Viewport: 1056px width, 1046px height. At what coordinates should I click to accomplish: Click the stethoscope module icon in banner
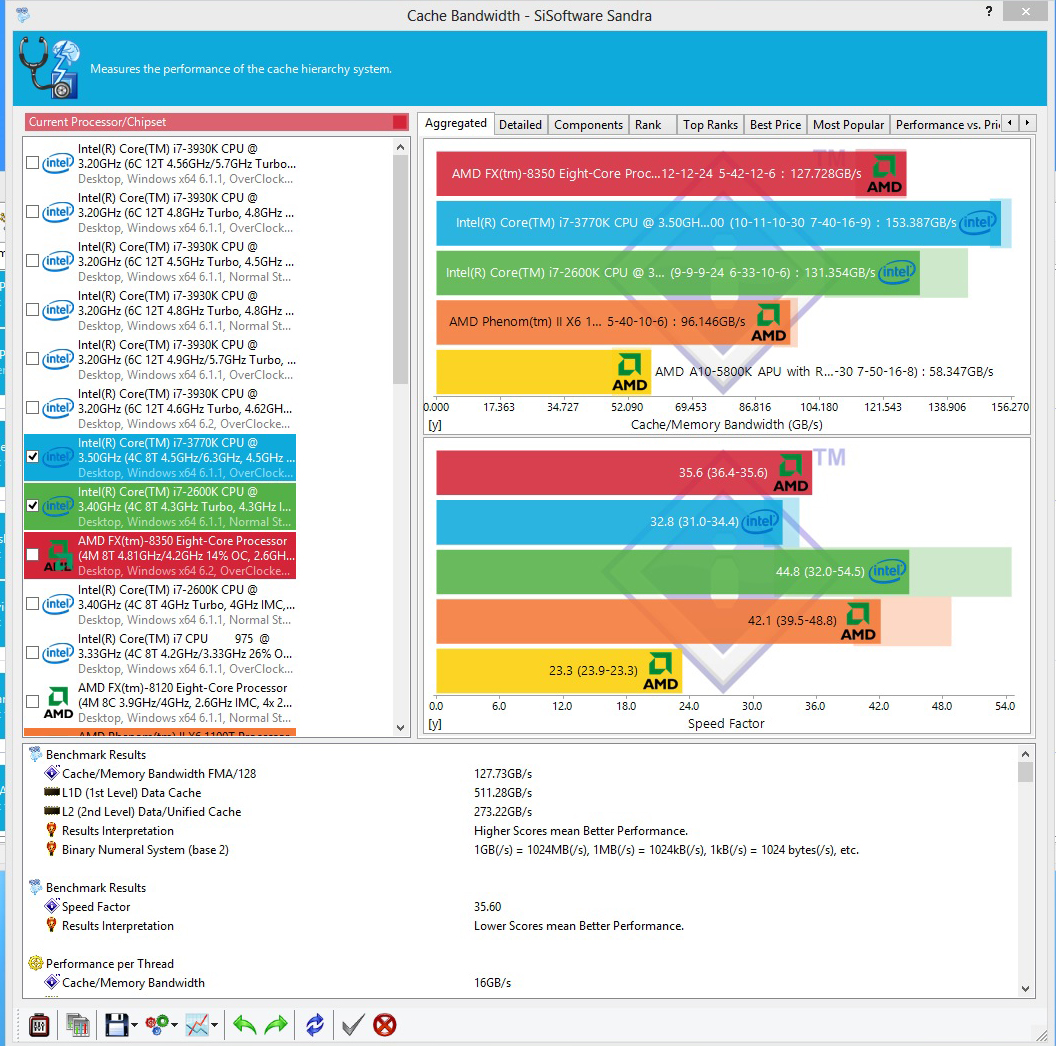50,67
